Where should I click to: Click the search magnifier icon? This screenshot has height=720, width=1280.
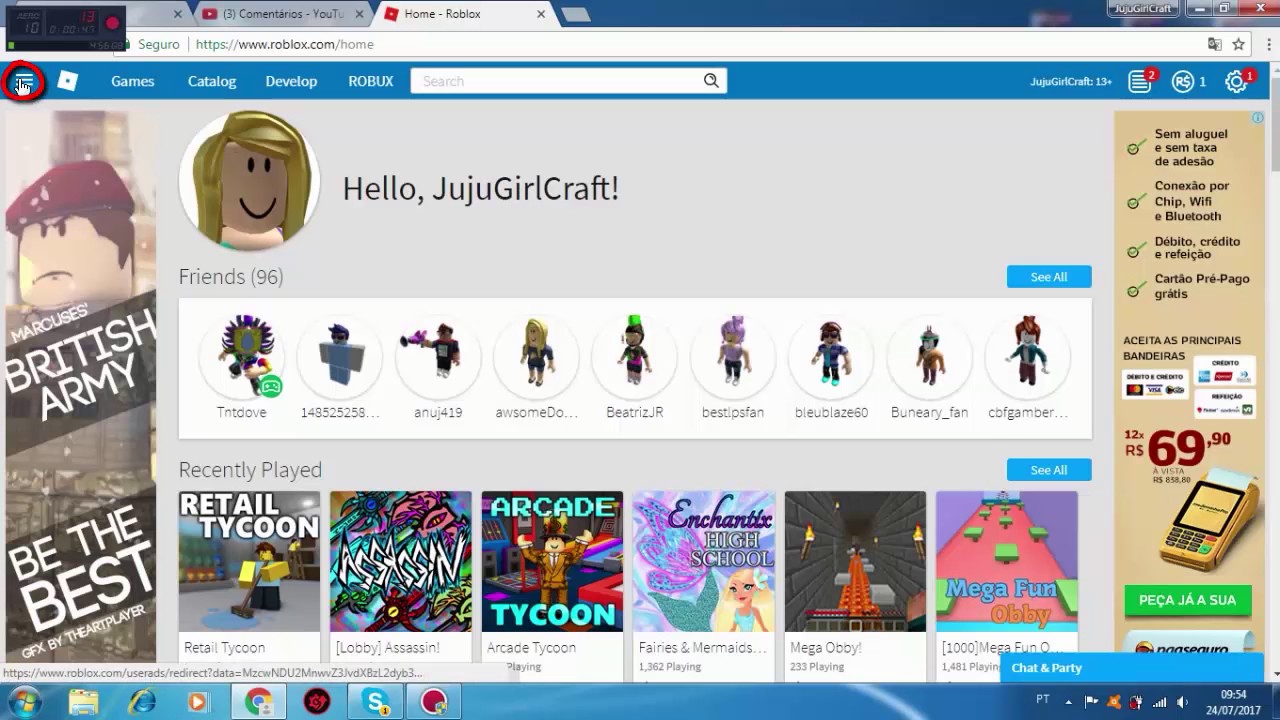(711, 81)
